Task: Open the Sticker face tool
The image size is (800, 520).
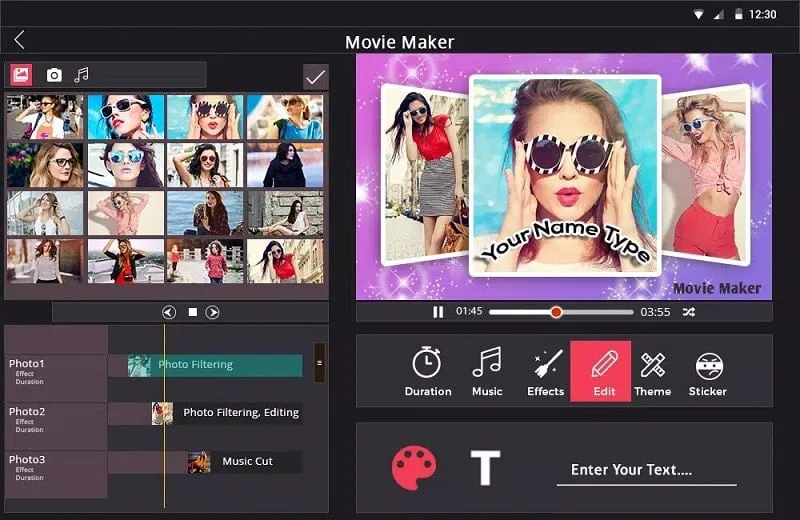Action: 708,371
